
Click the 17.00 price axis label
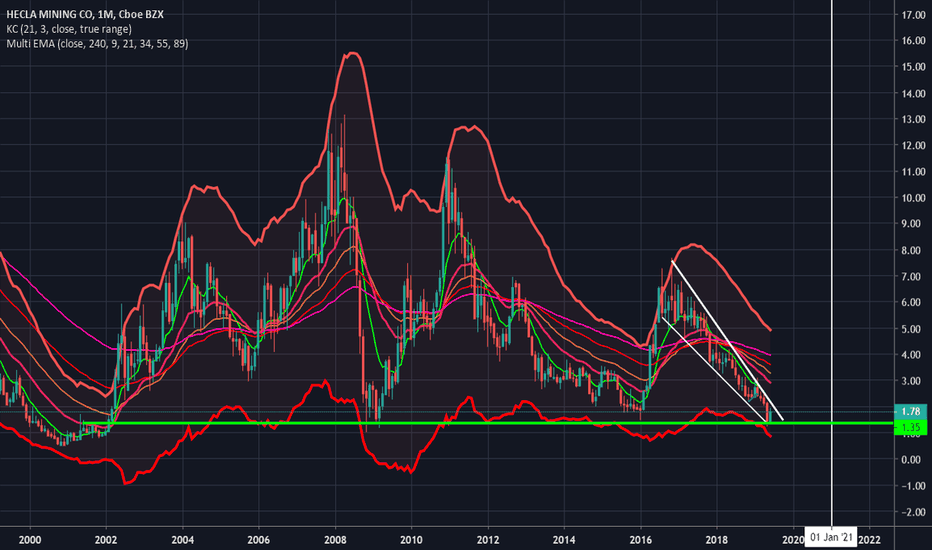913,15
